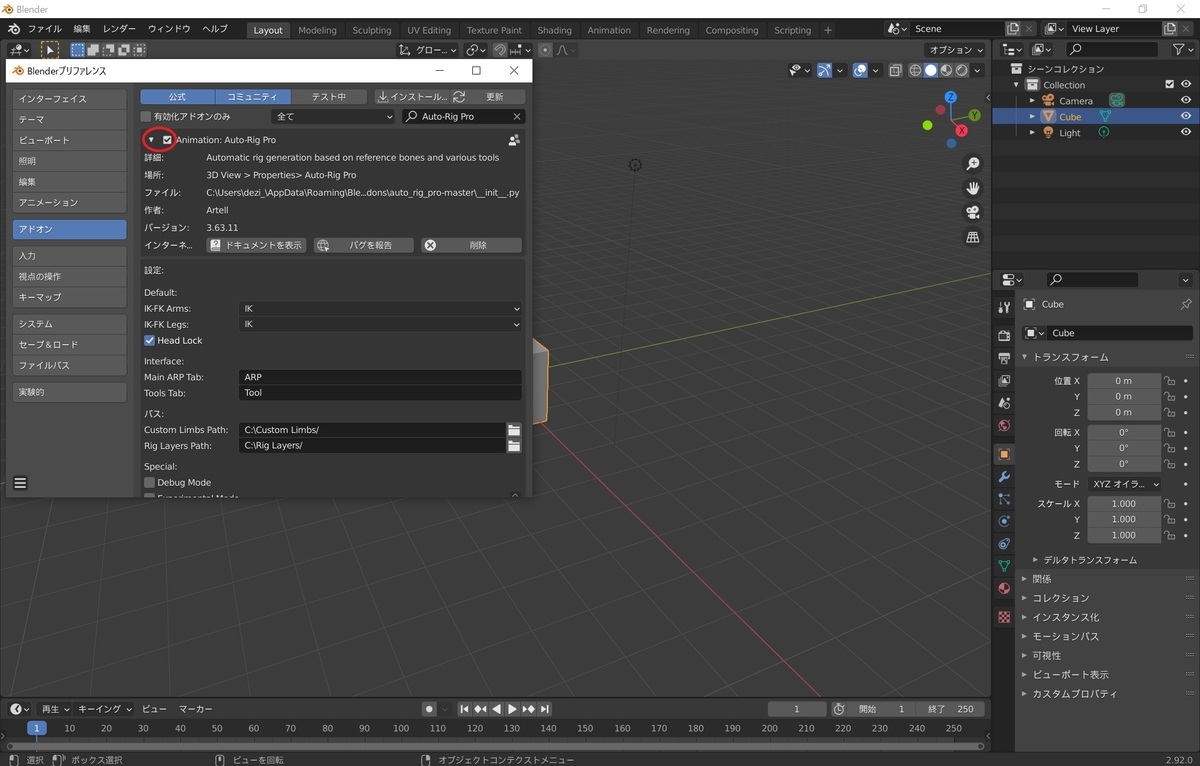Screen dimensions: 1200x766
Task: Open the rotation mode XYZ オイラー dropdown
Action: pyautogui.click(x=1125, y=484)
